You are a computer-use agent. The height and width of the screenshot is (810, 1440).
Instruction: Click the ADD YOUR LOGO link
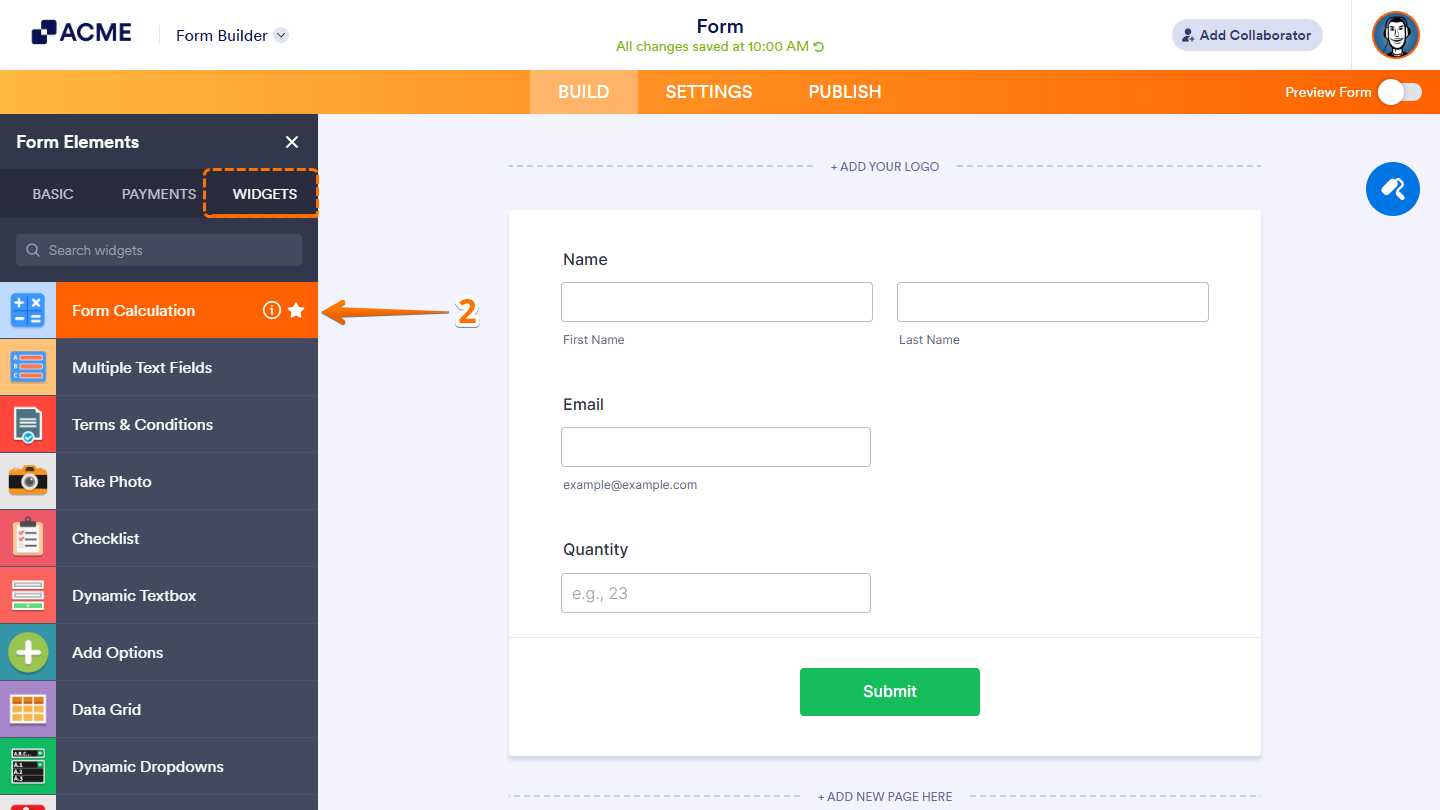click(884, 166)
